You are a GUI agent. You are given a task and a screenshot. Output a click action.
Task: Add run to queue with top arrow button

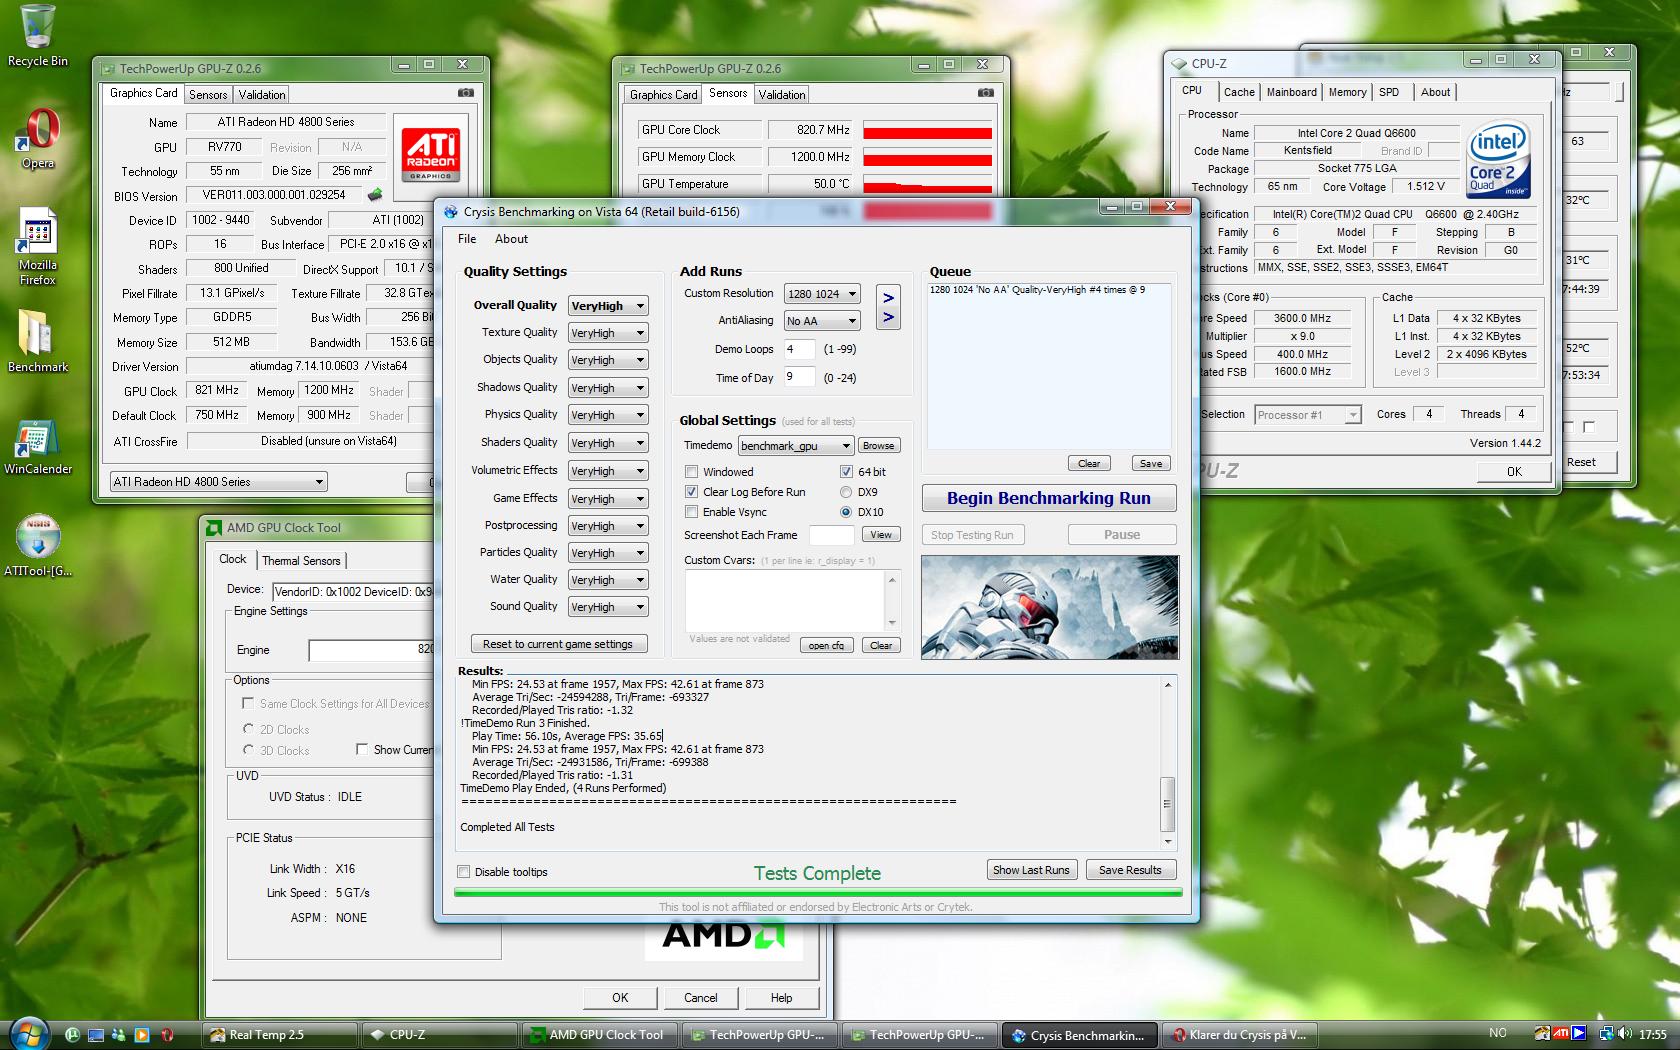coord(888,298)
